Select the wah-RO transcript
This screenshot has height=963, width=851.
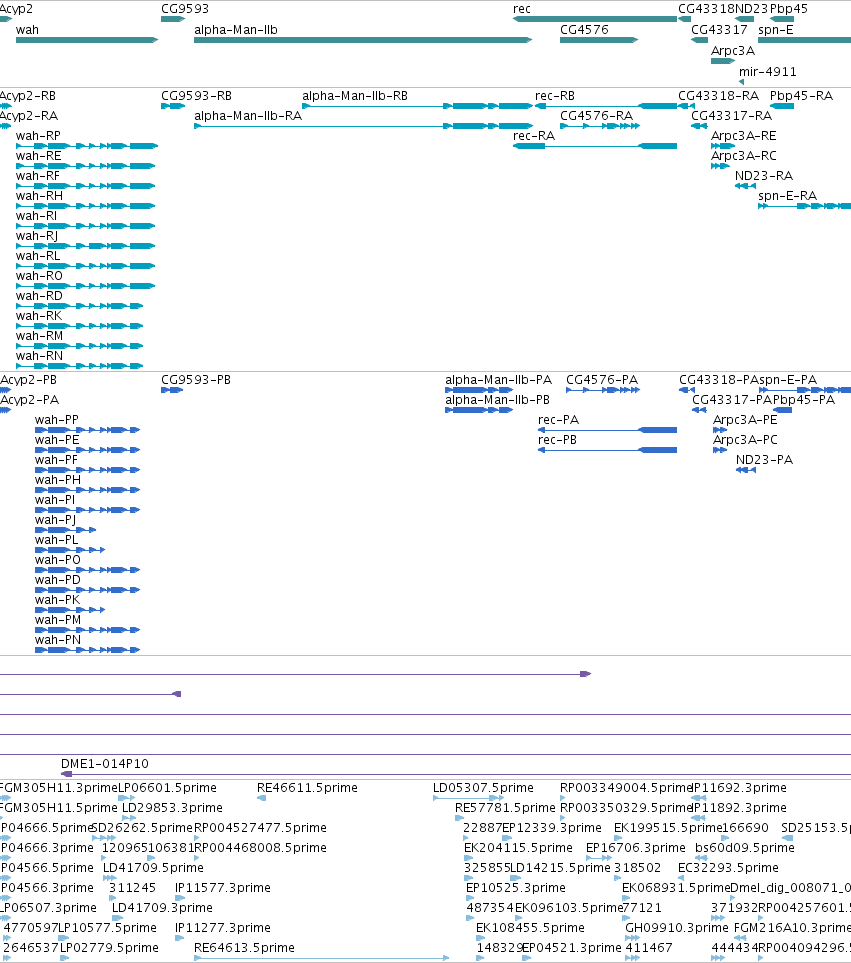tap(85, 286)
